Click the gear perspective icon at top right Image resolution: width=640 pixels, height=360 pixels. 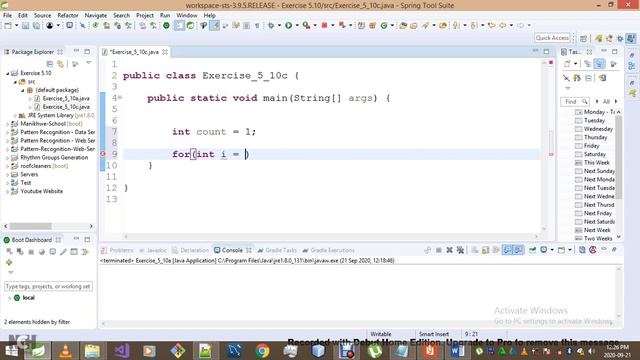(x=620, y=38)
